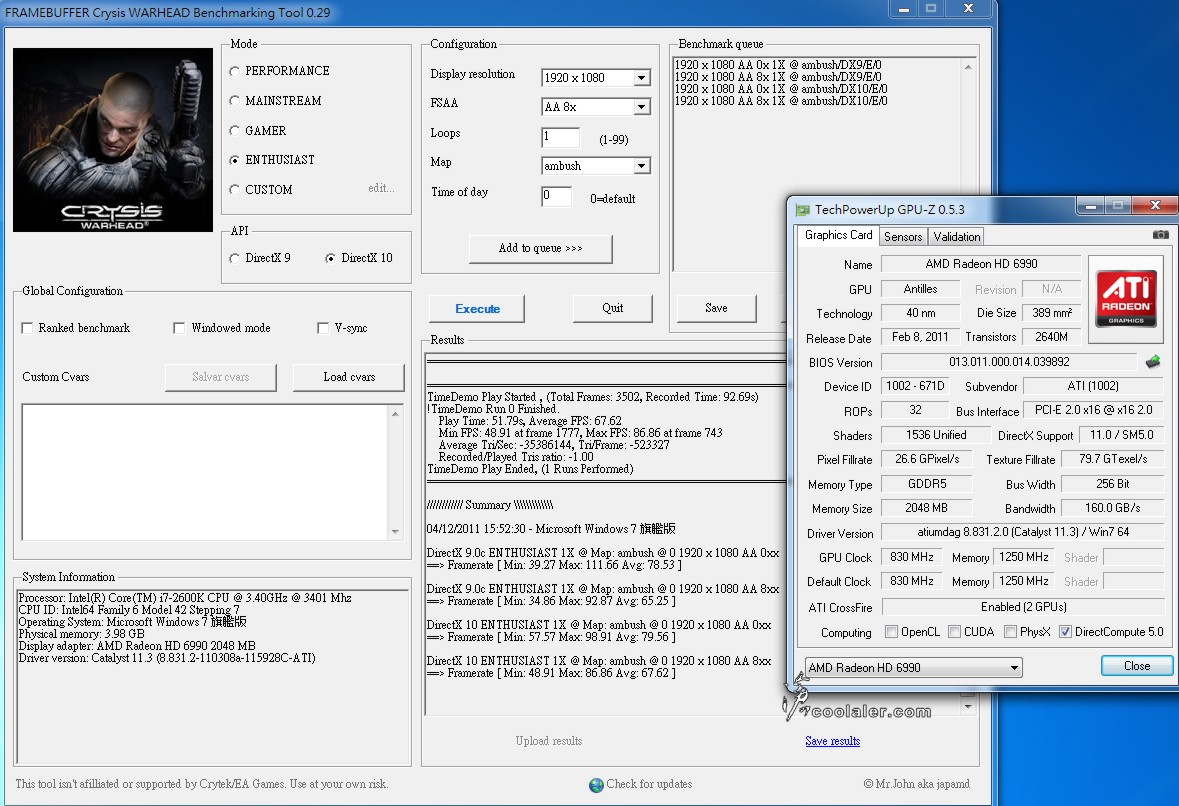
Task: Open the Save results link
Action: pos(832,741)
